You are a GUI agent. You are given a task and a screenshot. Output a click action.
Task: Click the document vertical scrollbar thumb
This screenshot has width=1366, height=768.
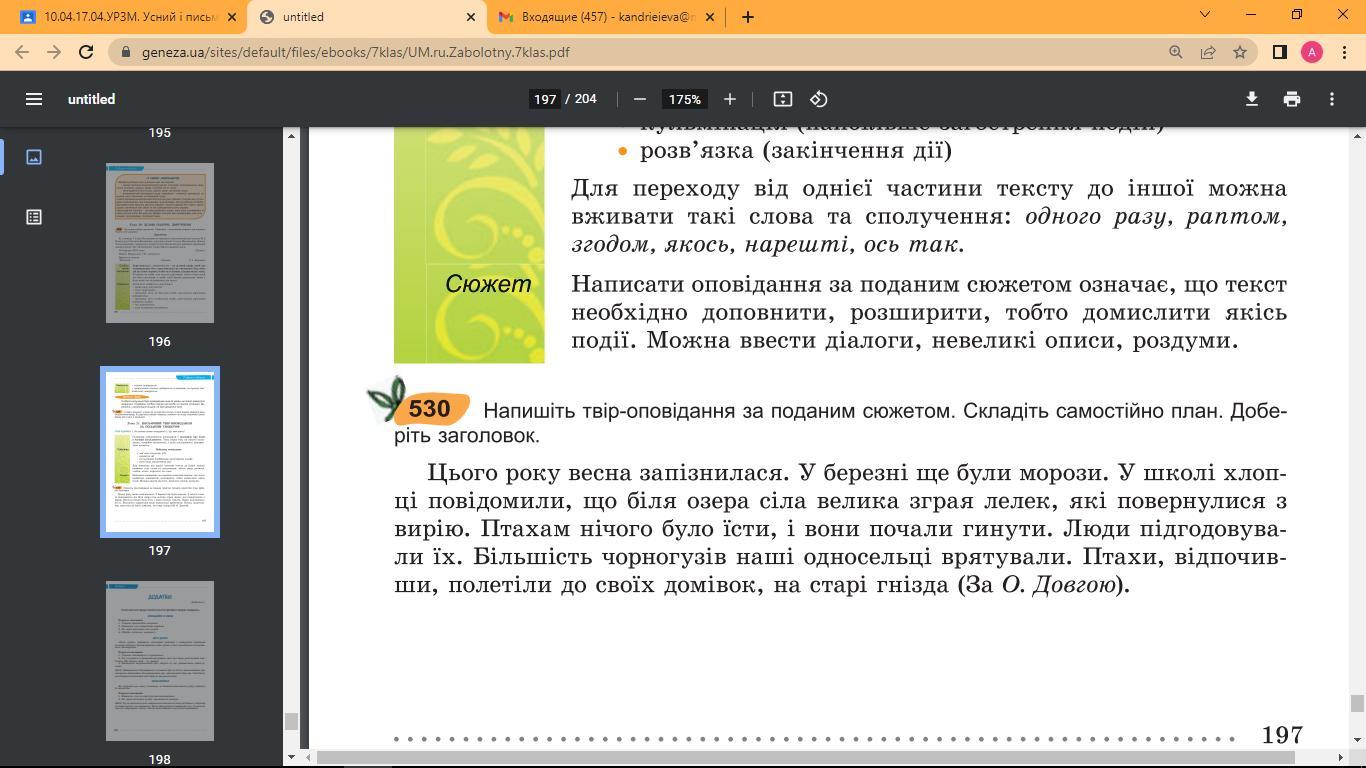1357,704
